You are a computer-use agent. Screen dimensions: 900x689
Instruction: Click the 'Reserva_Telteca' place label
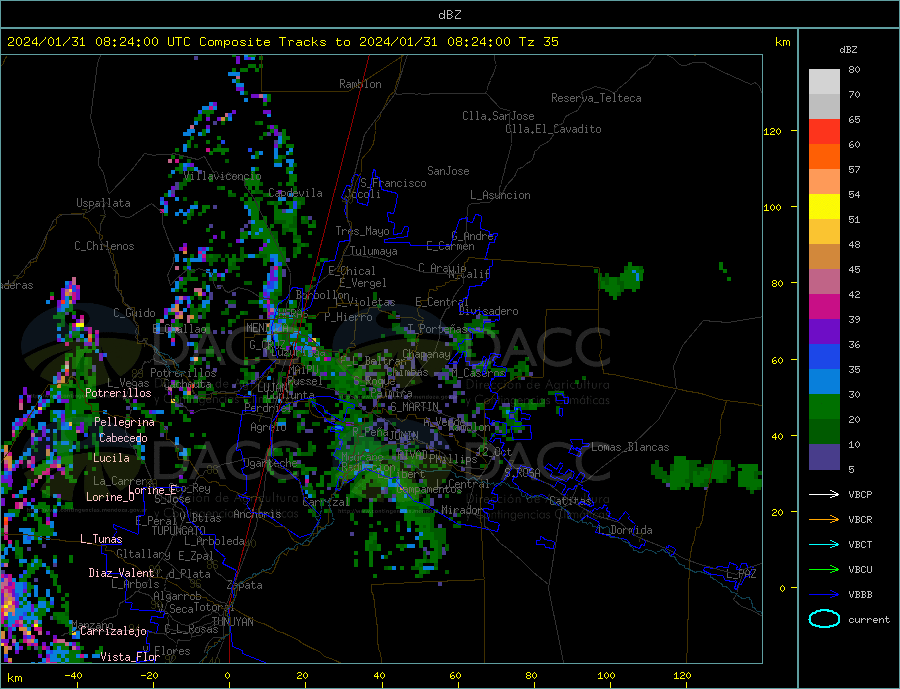596,98
